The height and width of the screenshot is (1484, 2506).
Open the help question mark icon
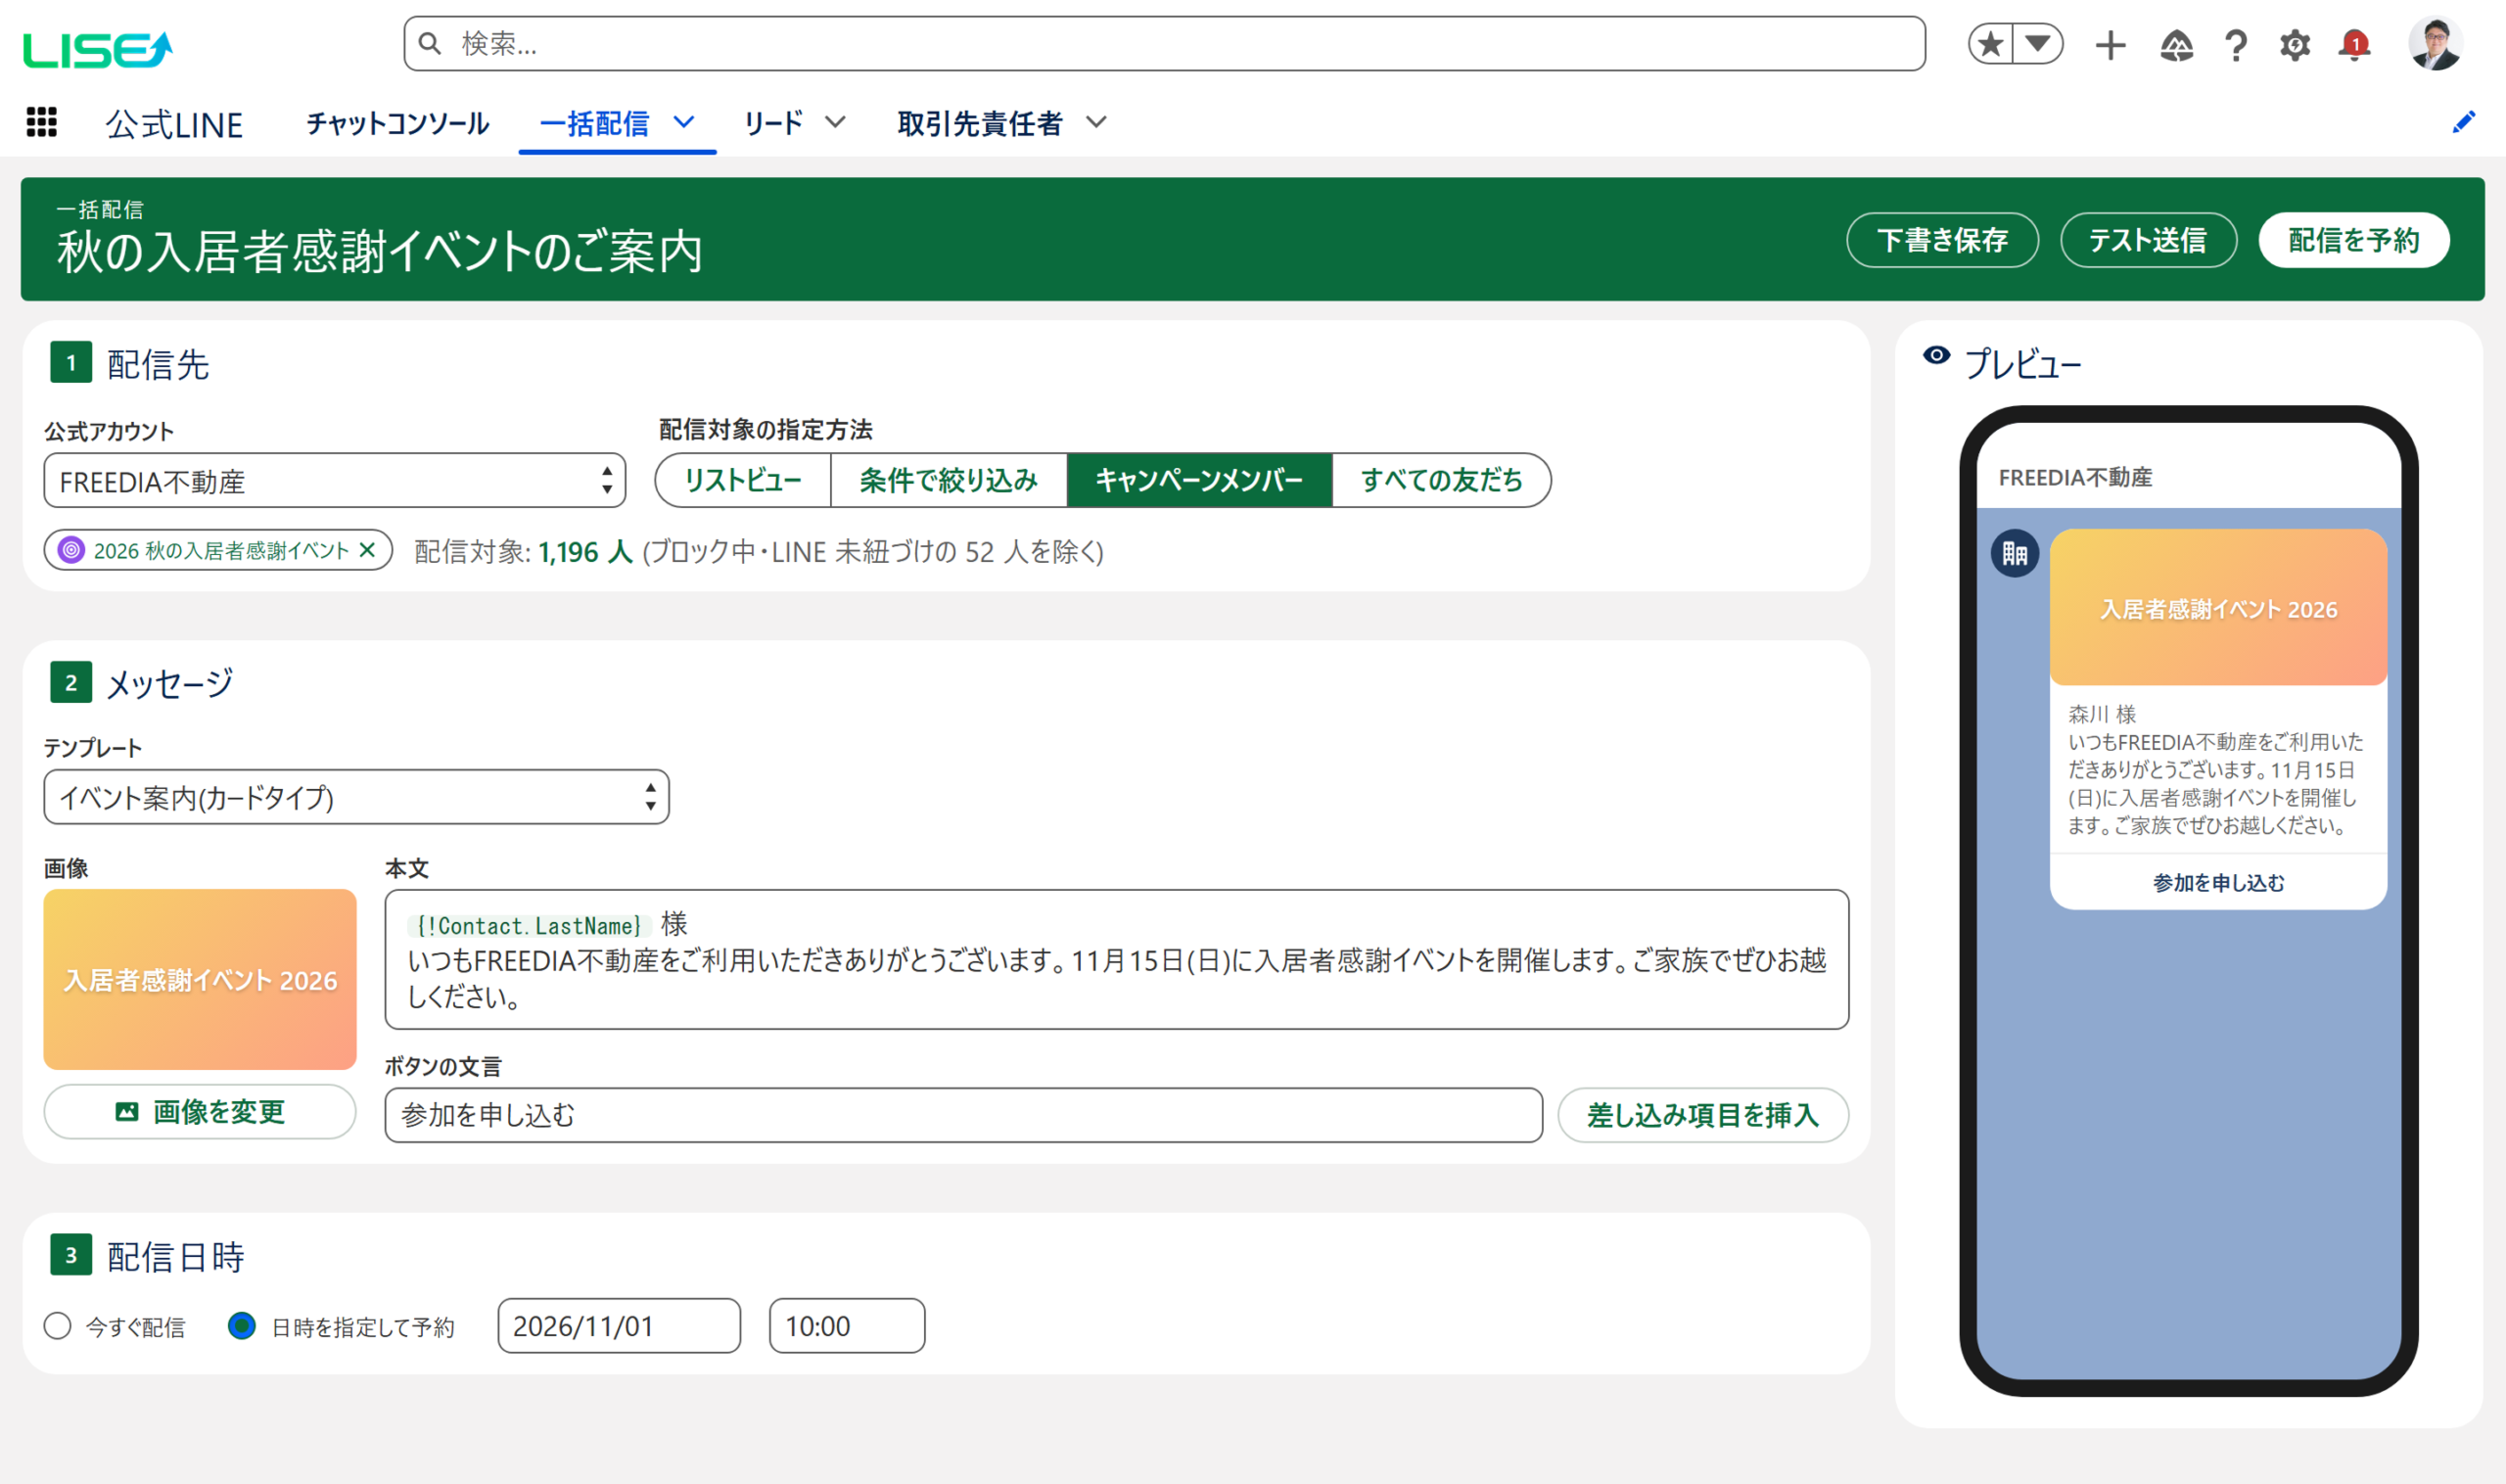click(x=2236, y=45)
